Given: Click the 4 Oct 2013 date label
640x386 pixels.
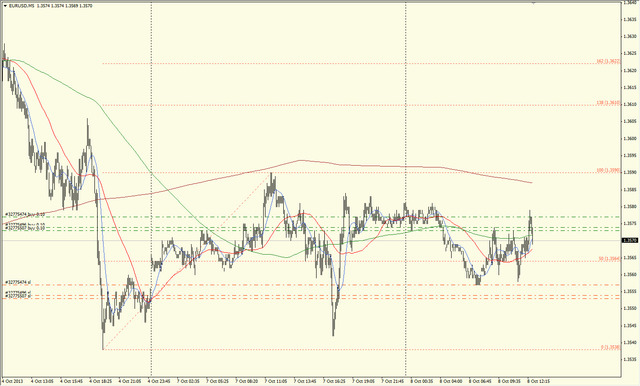Looking at the screenshot, I should pos(12,381).
